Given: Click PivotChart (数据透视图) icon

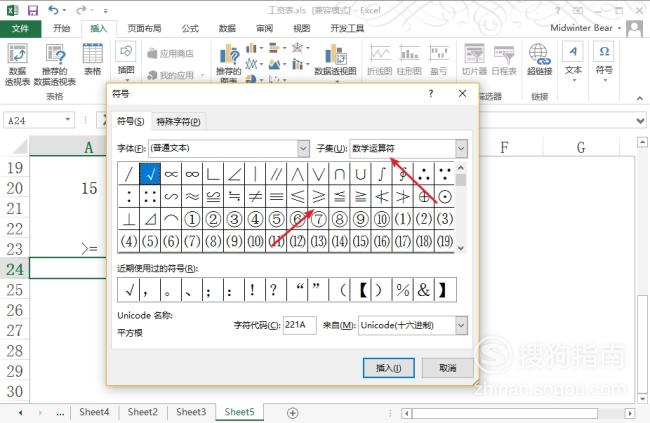Looking at the screenshot, I should coord(335,60).
